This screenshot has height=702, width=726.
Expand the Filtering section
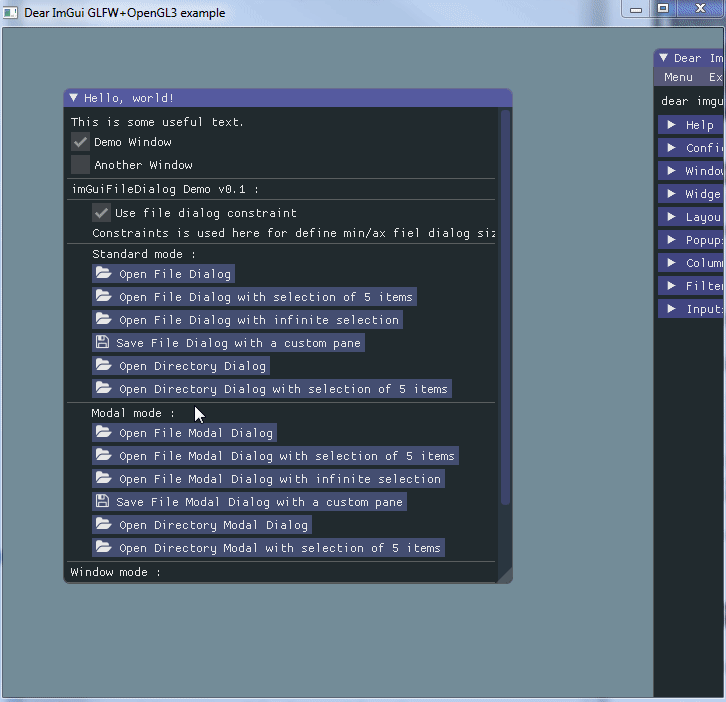click(x=692, y=286)
